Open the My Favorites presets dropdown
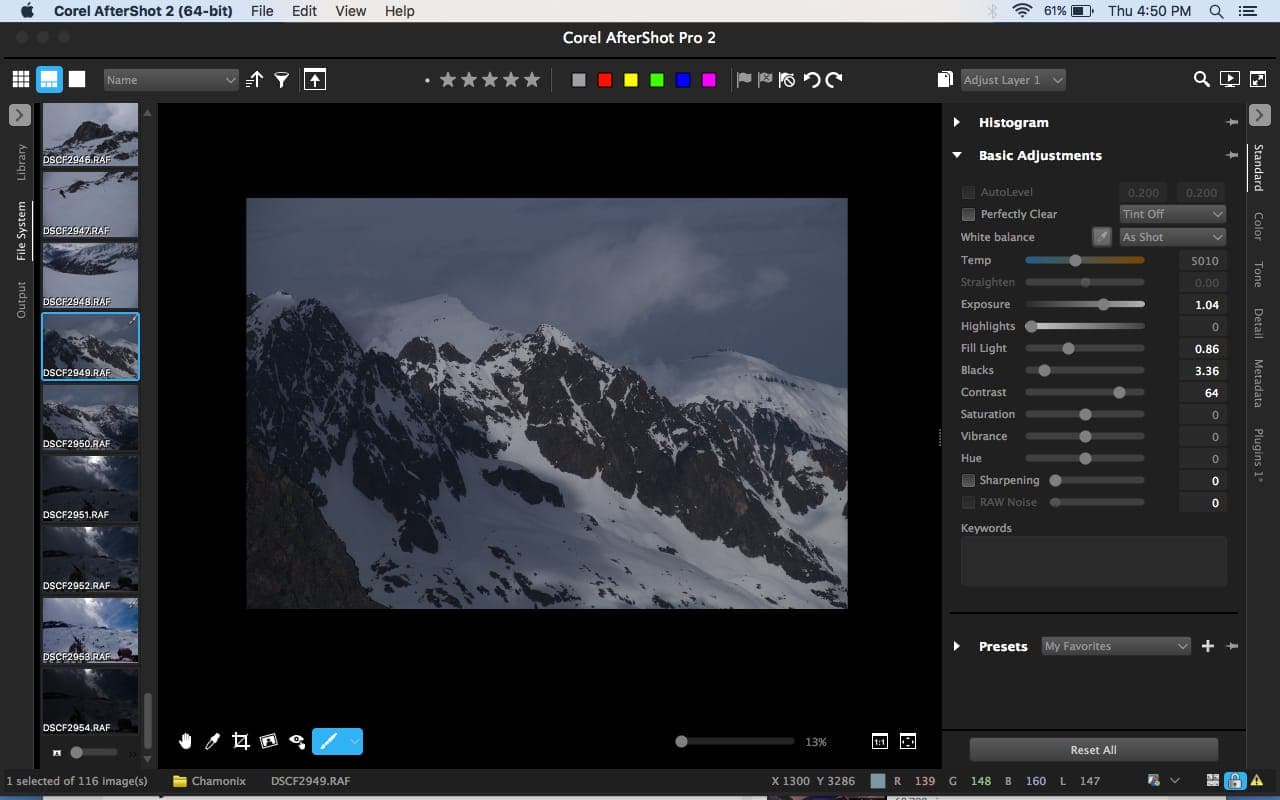 click(1116, 646)
